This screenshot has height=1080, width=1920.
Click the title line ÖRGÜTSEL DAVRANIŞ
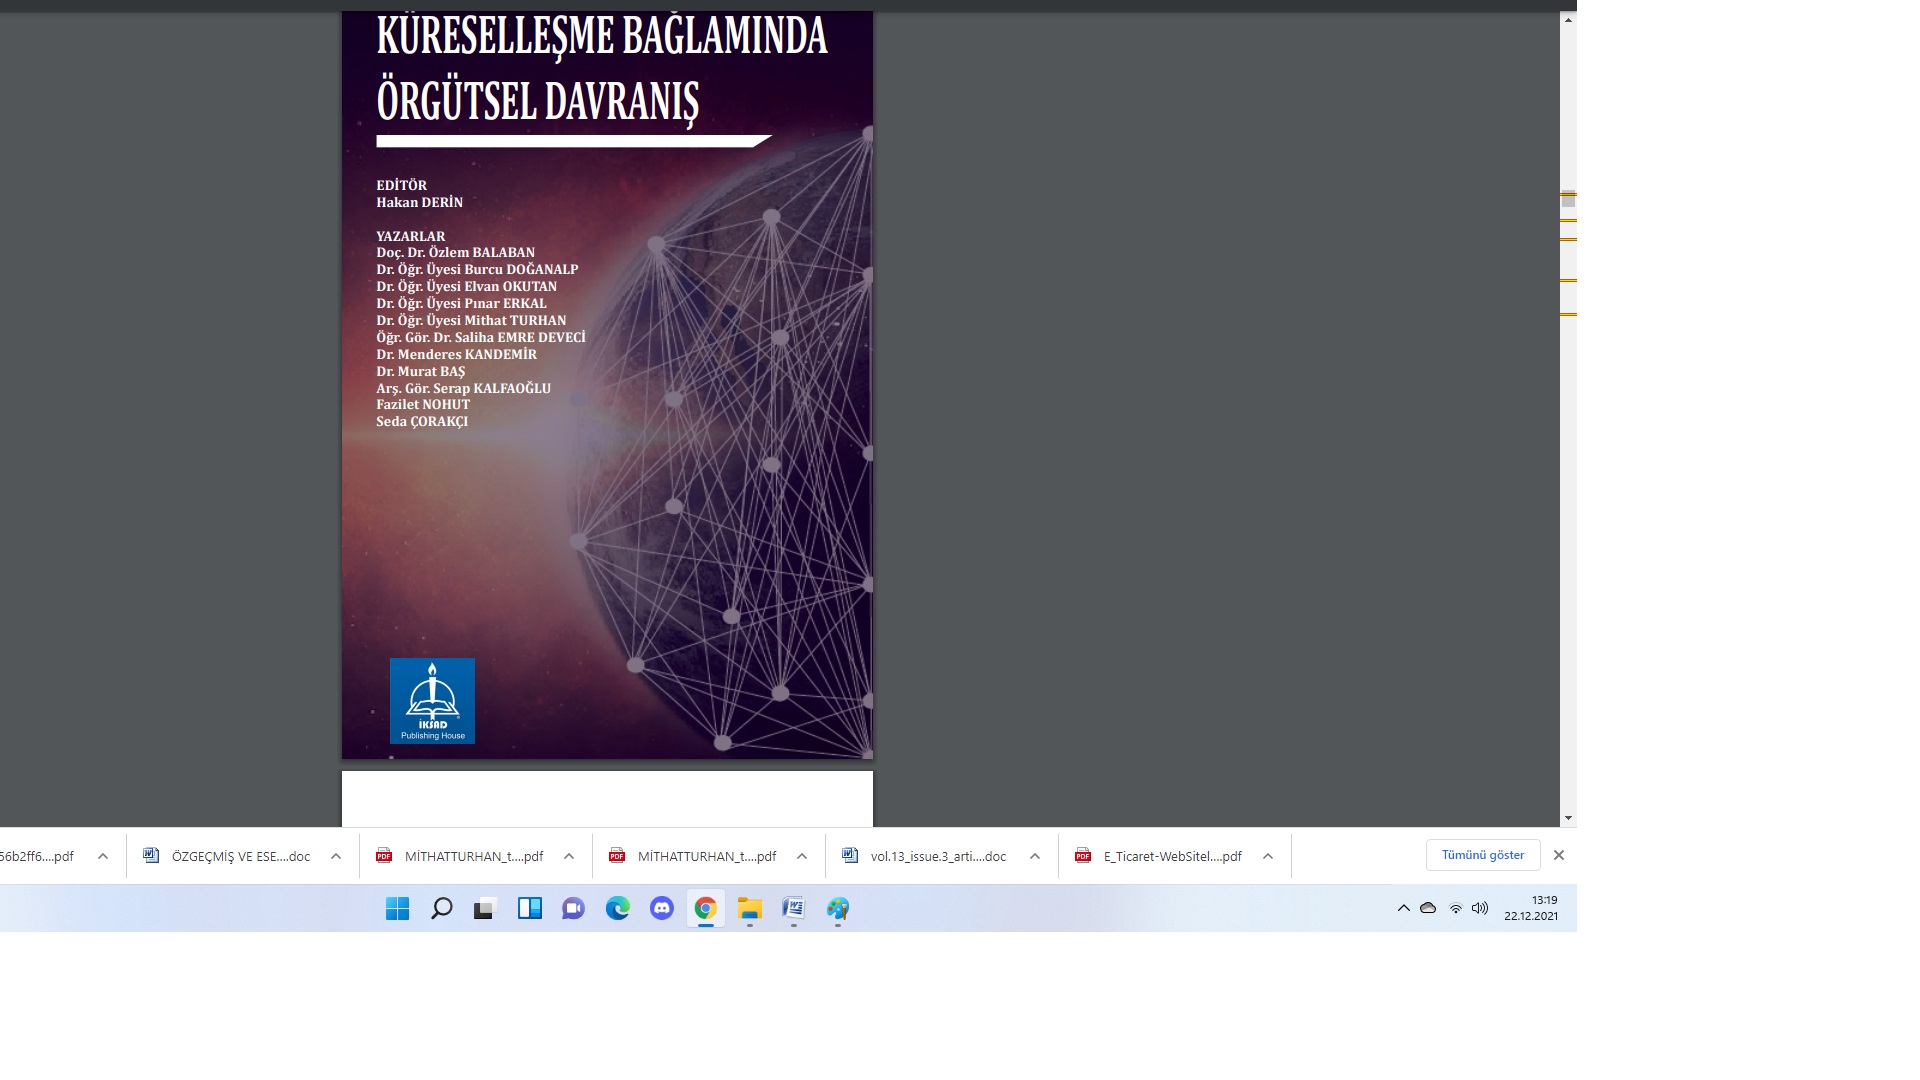pyautogui.click(x=538, y=100)
